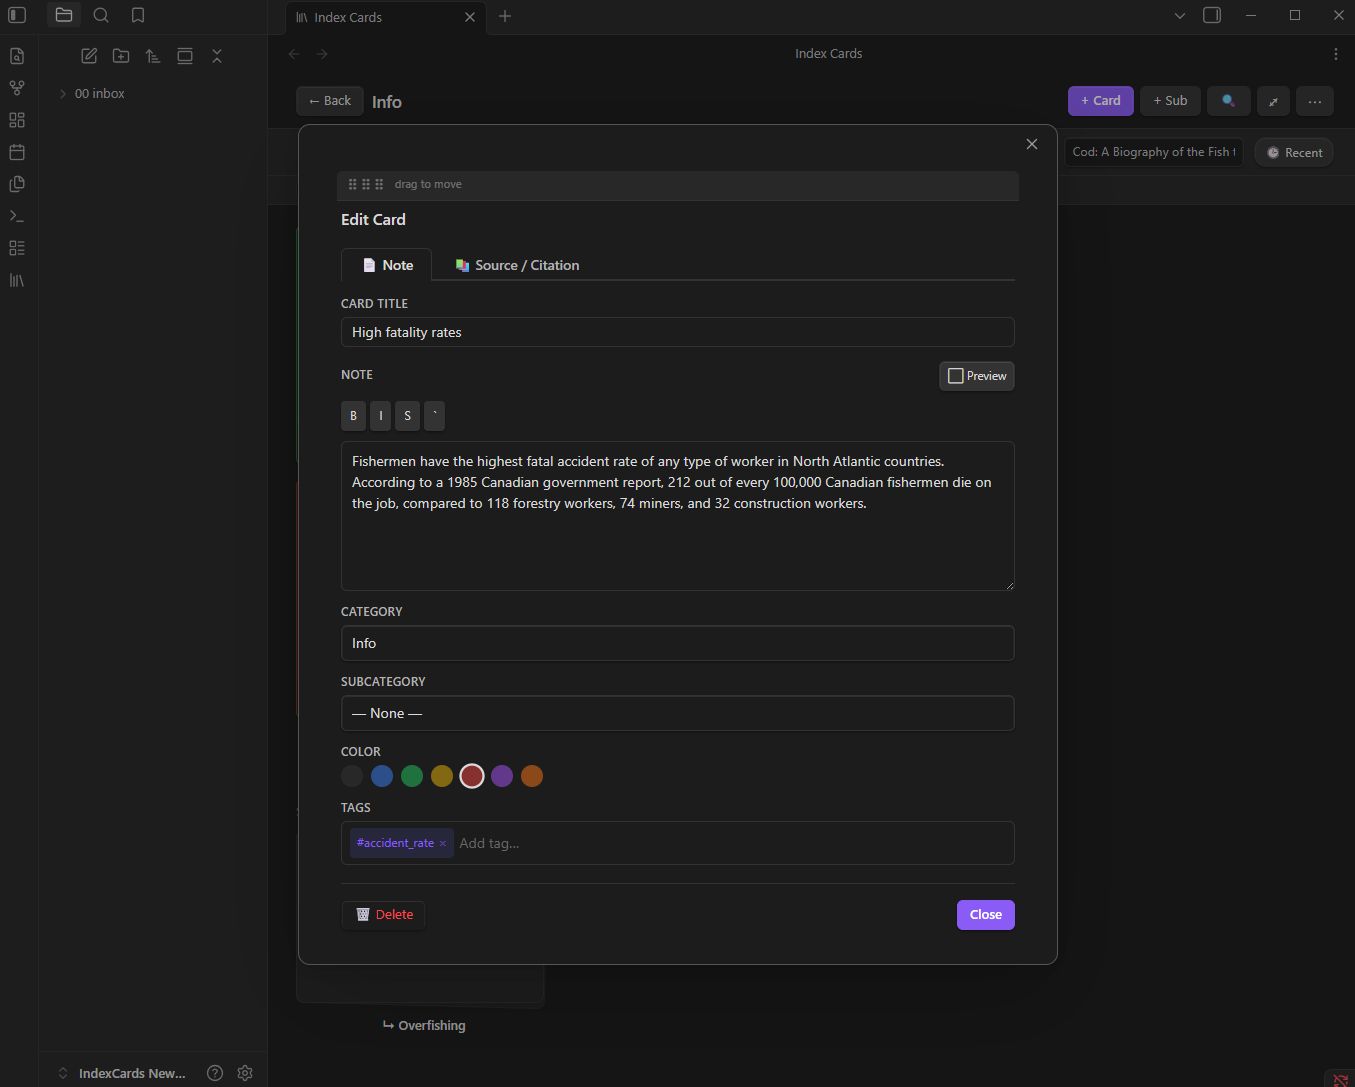Toggle the left sidebar icon

click(x=17, y=15)
